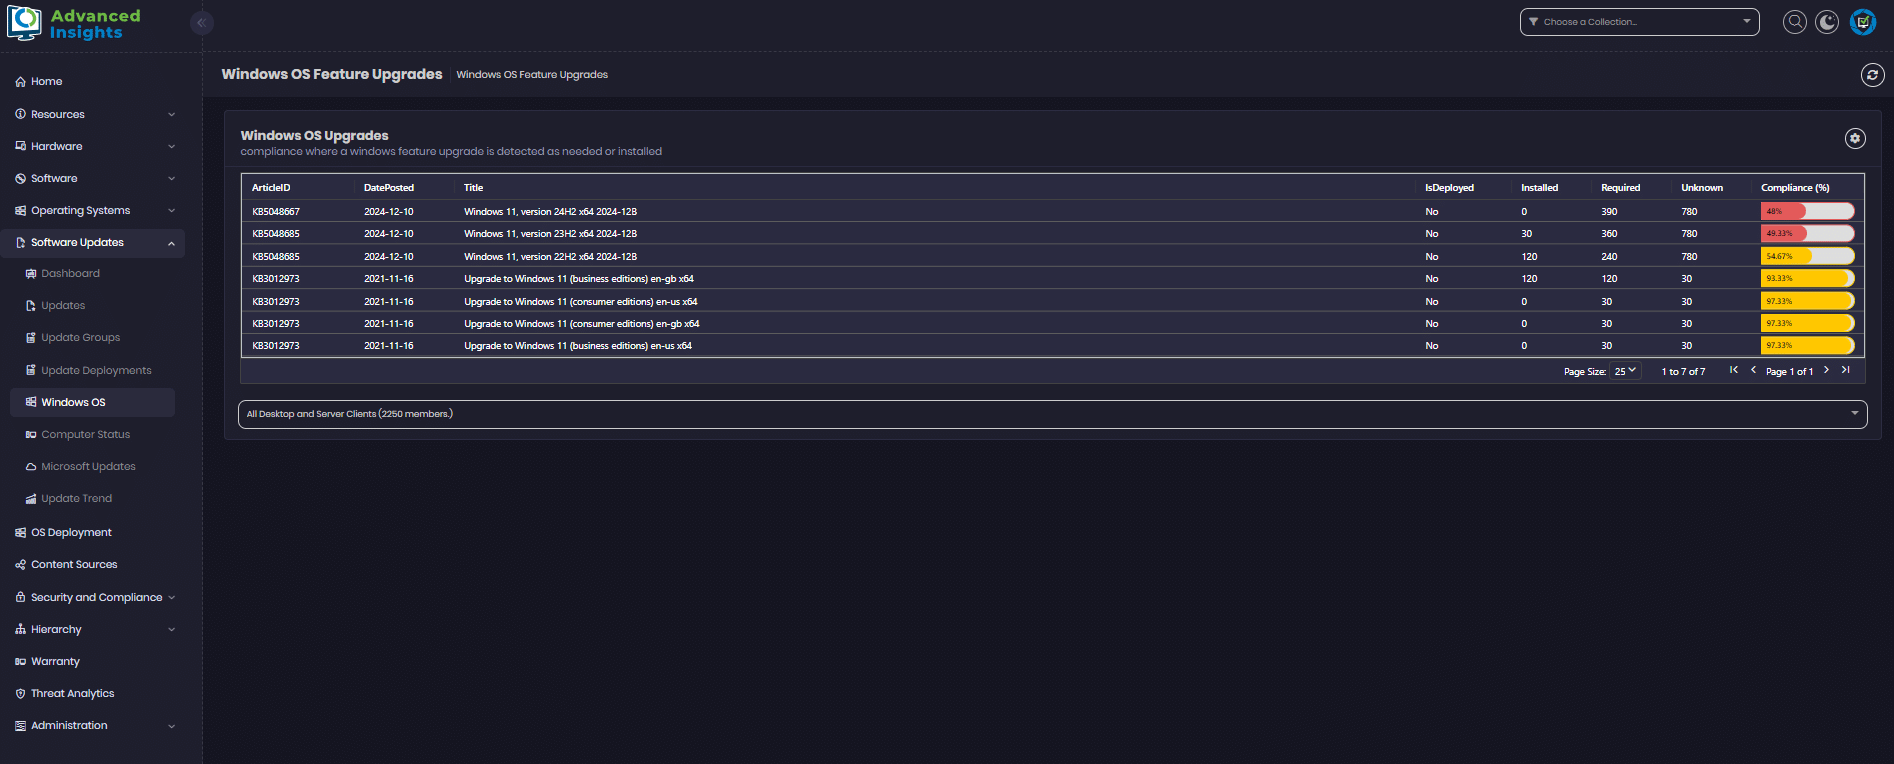
Task: Click the 48% compliance progress bar
Action: pyautogui.click(x=1807, y=211)
